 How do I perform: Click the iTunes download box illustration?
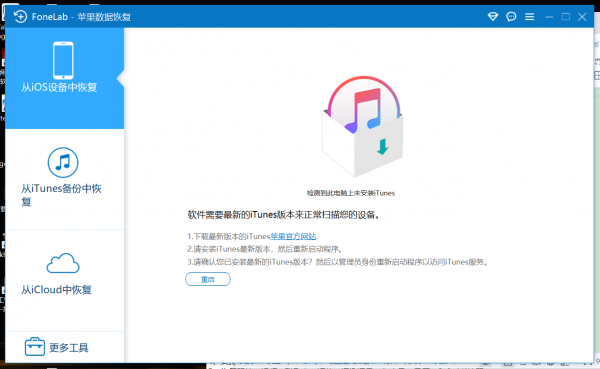tap(363, 126)
